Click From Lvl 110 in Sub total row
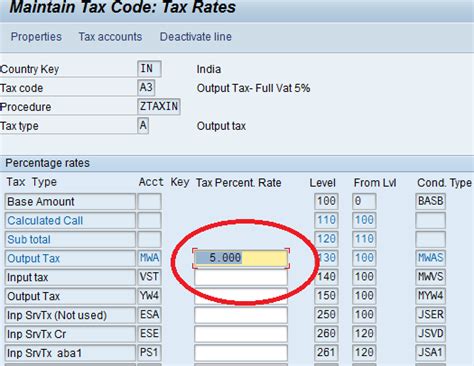The image size is (474, 366). [x=364, y=239]
